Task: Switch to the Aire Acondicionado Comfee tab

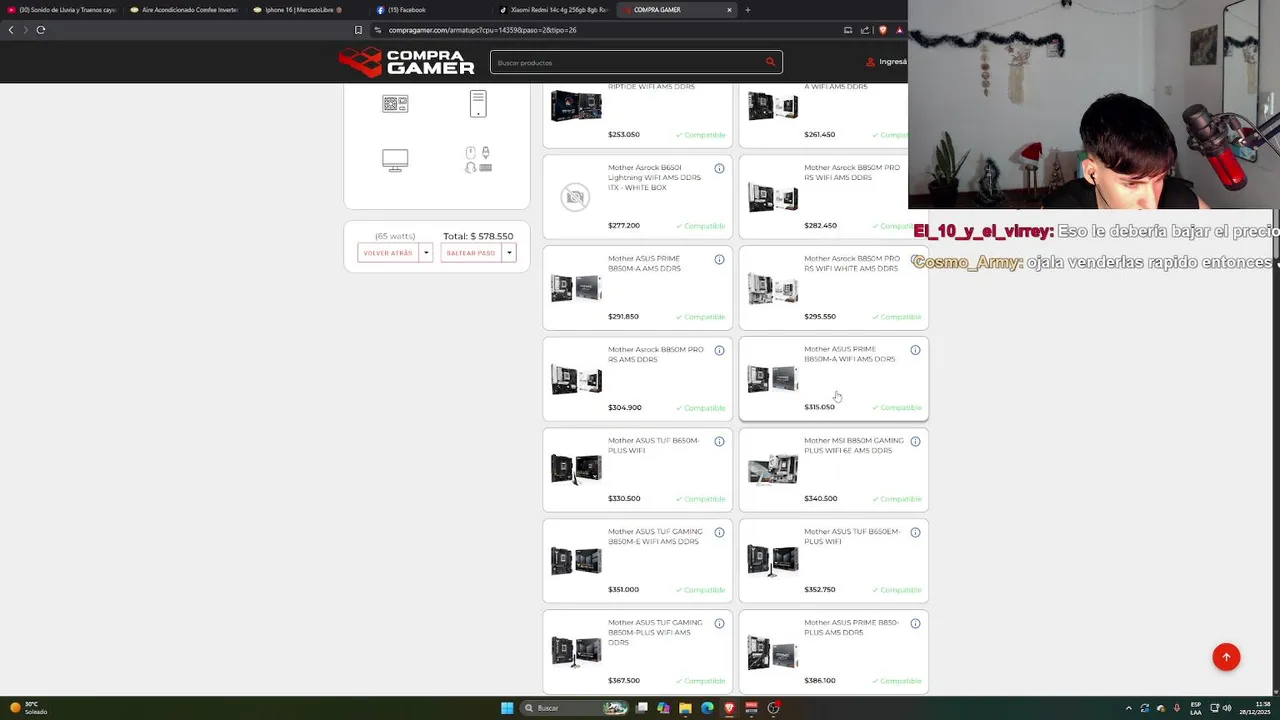Action: click(185, 10)
